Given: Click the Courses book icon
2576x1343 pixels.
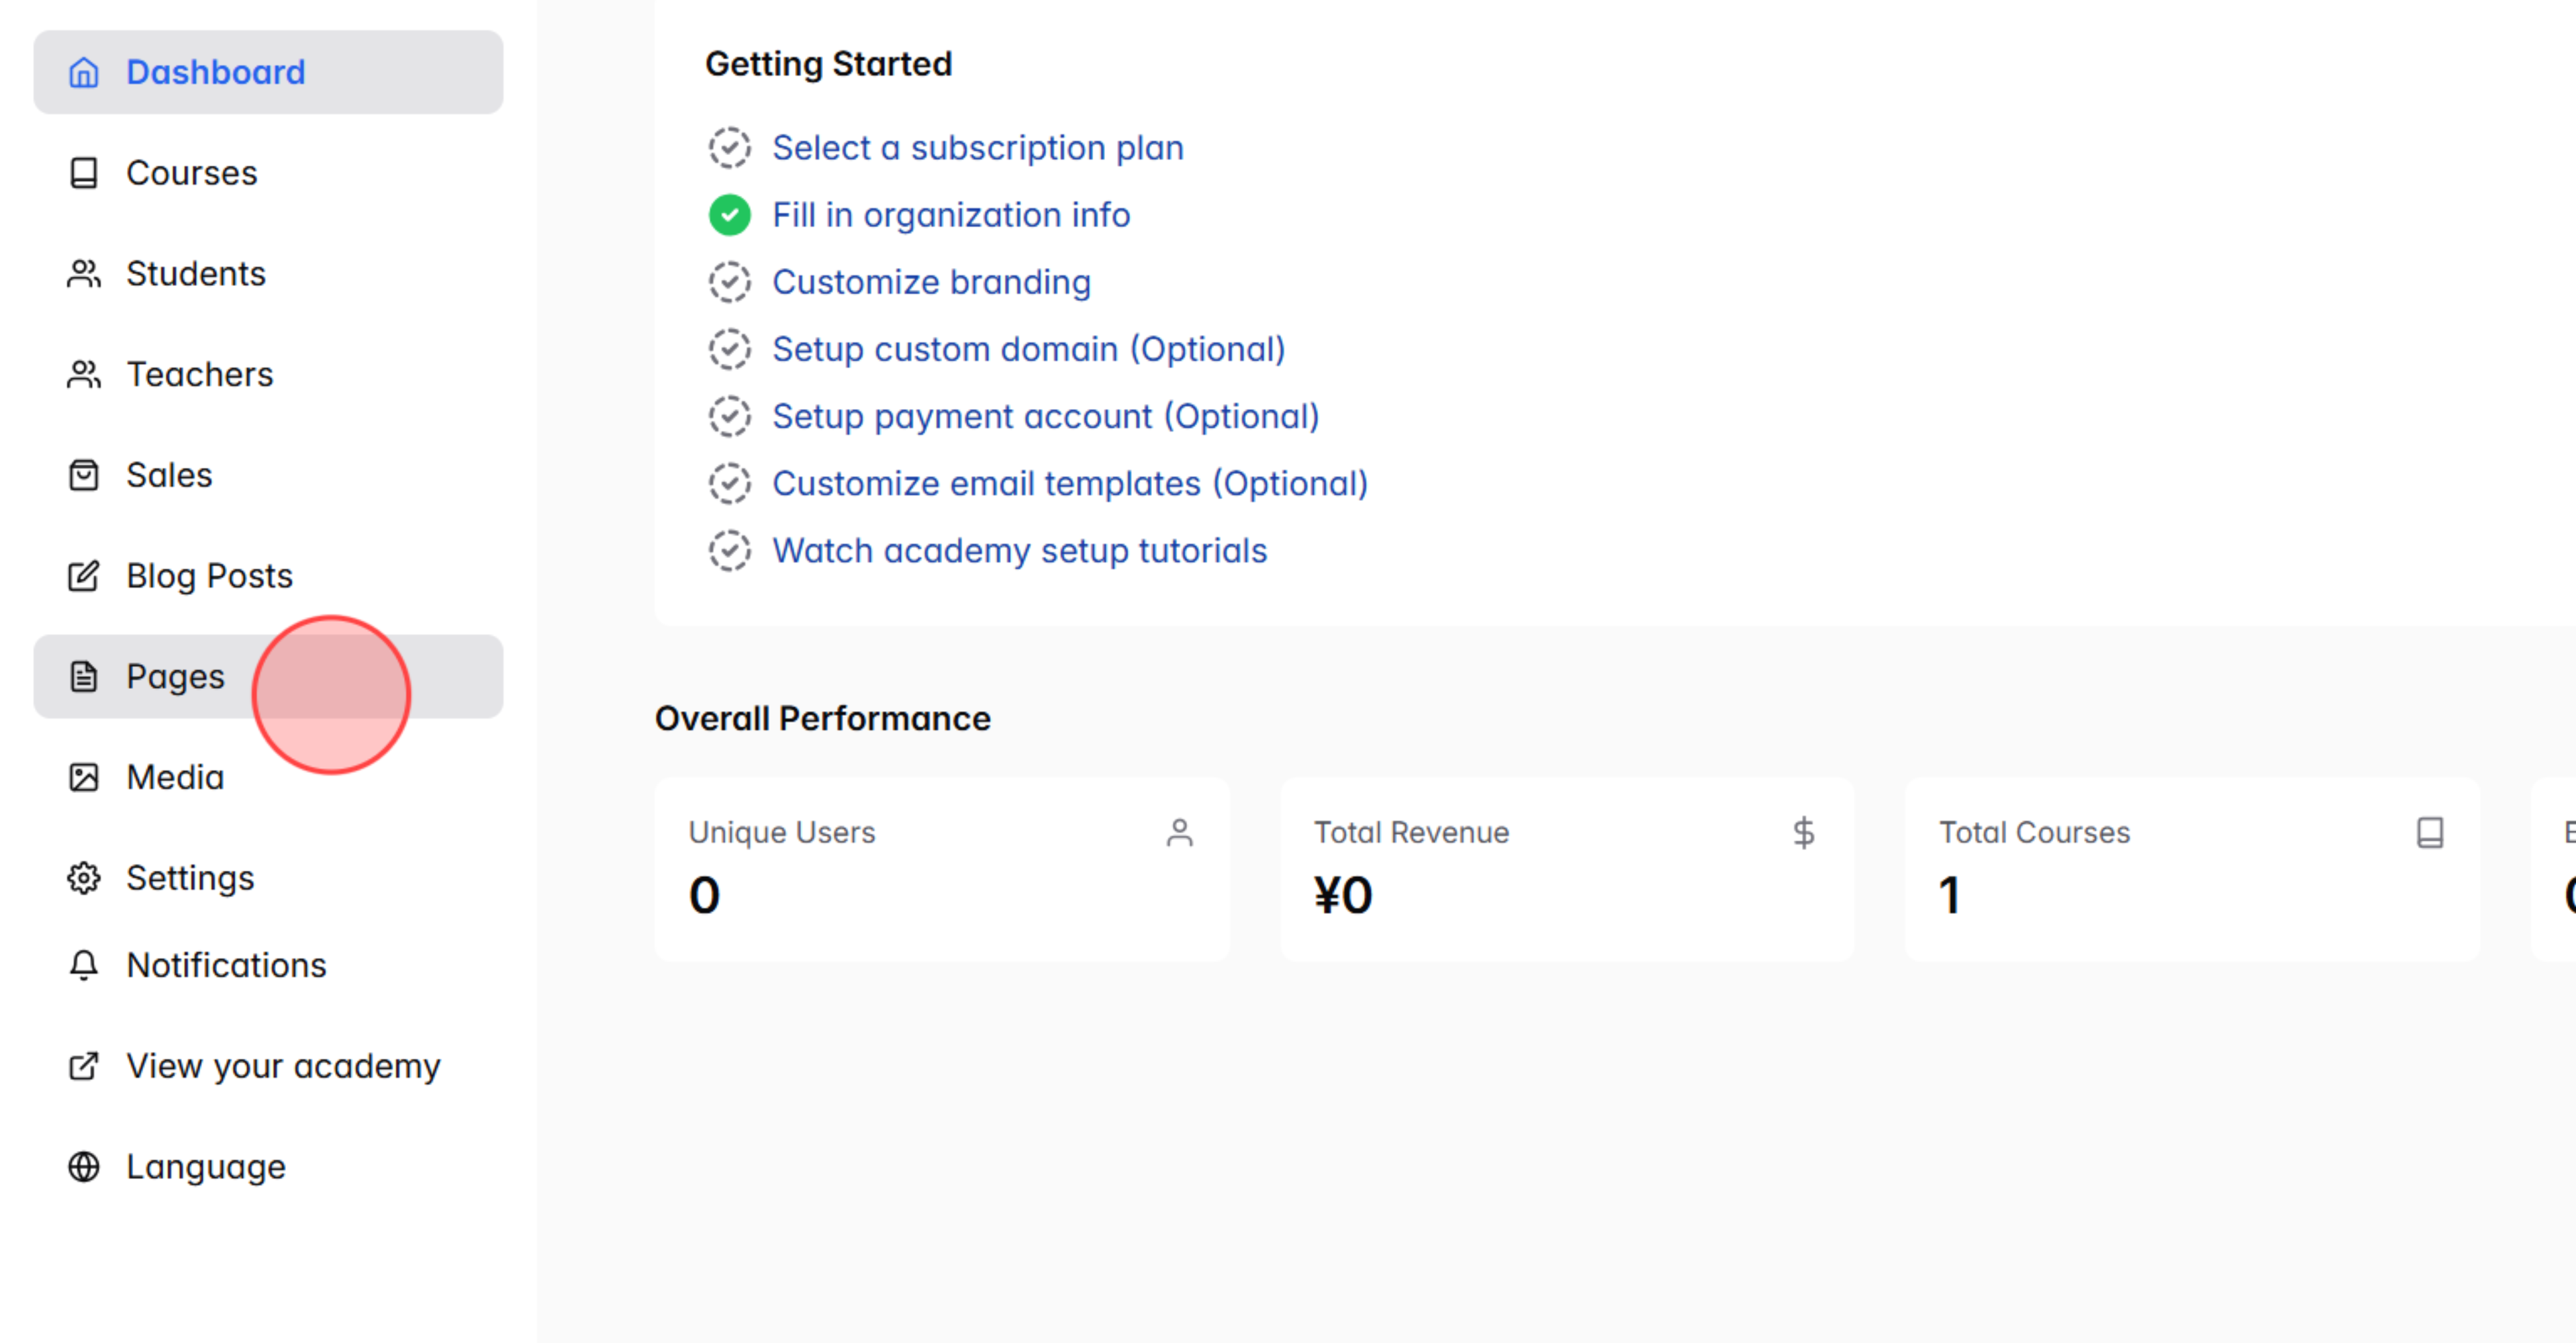Looking at the screenshot, I should (x=84, y=172).
